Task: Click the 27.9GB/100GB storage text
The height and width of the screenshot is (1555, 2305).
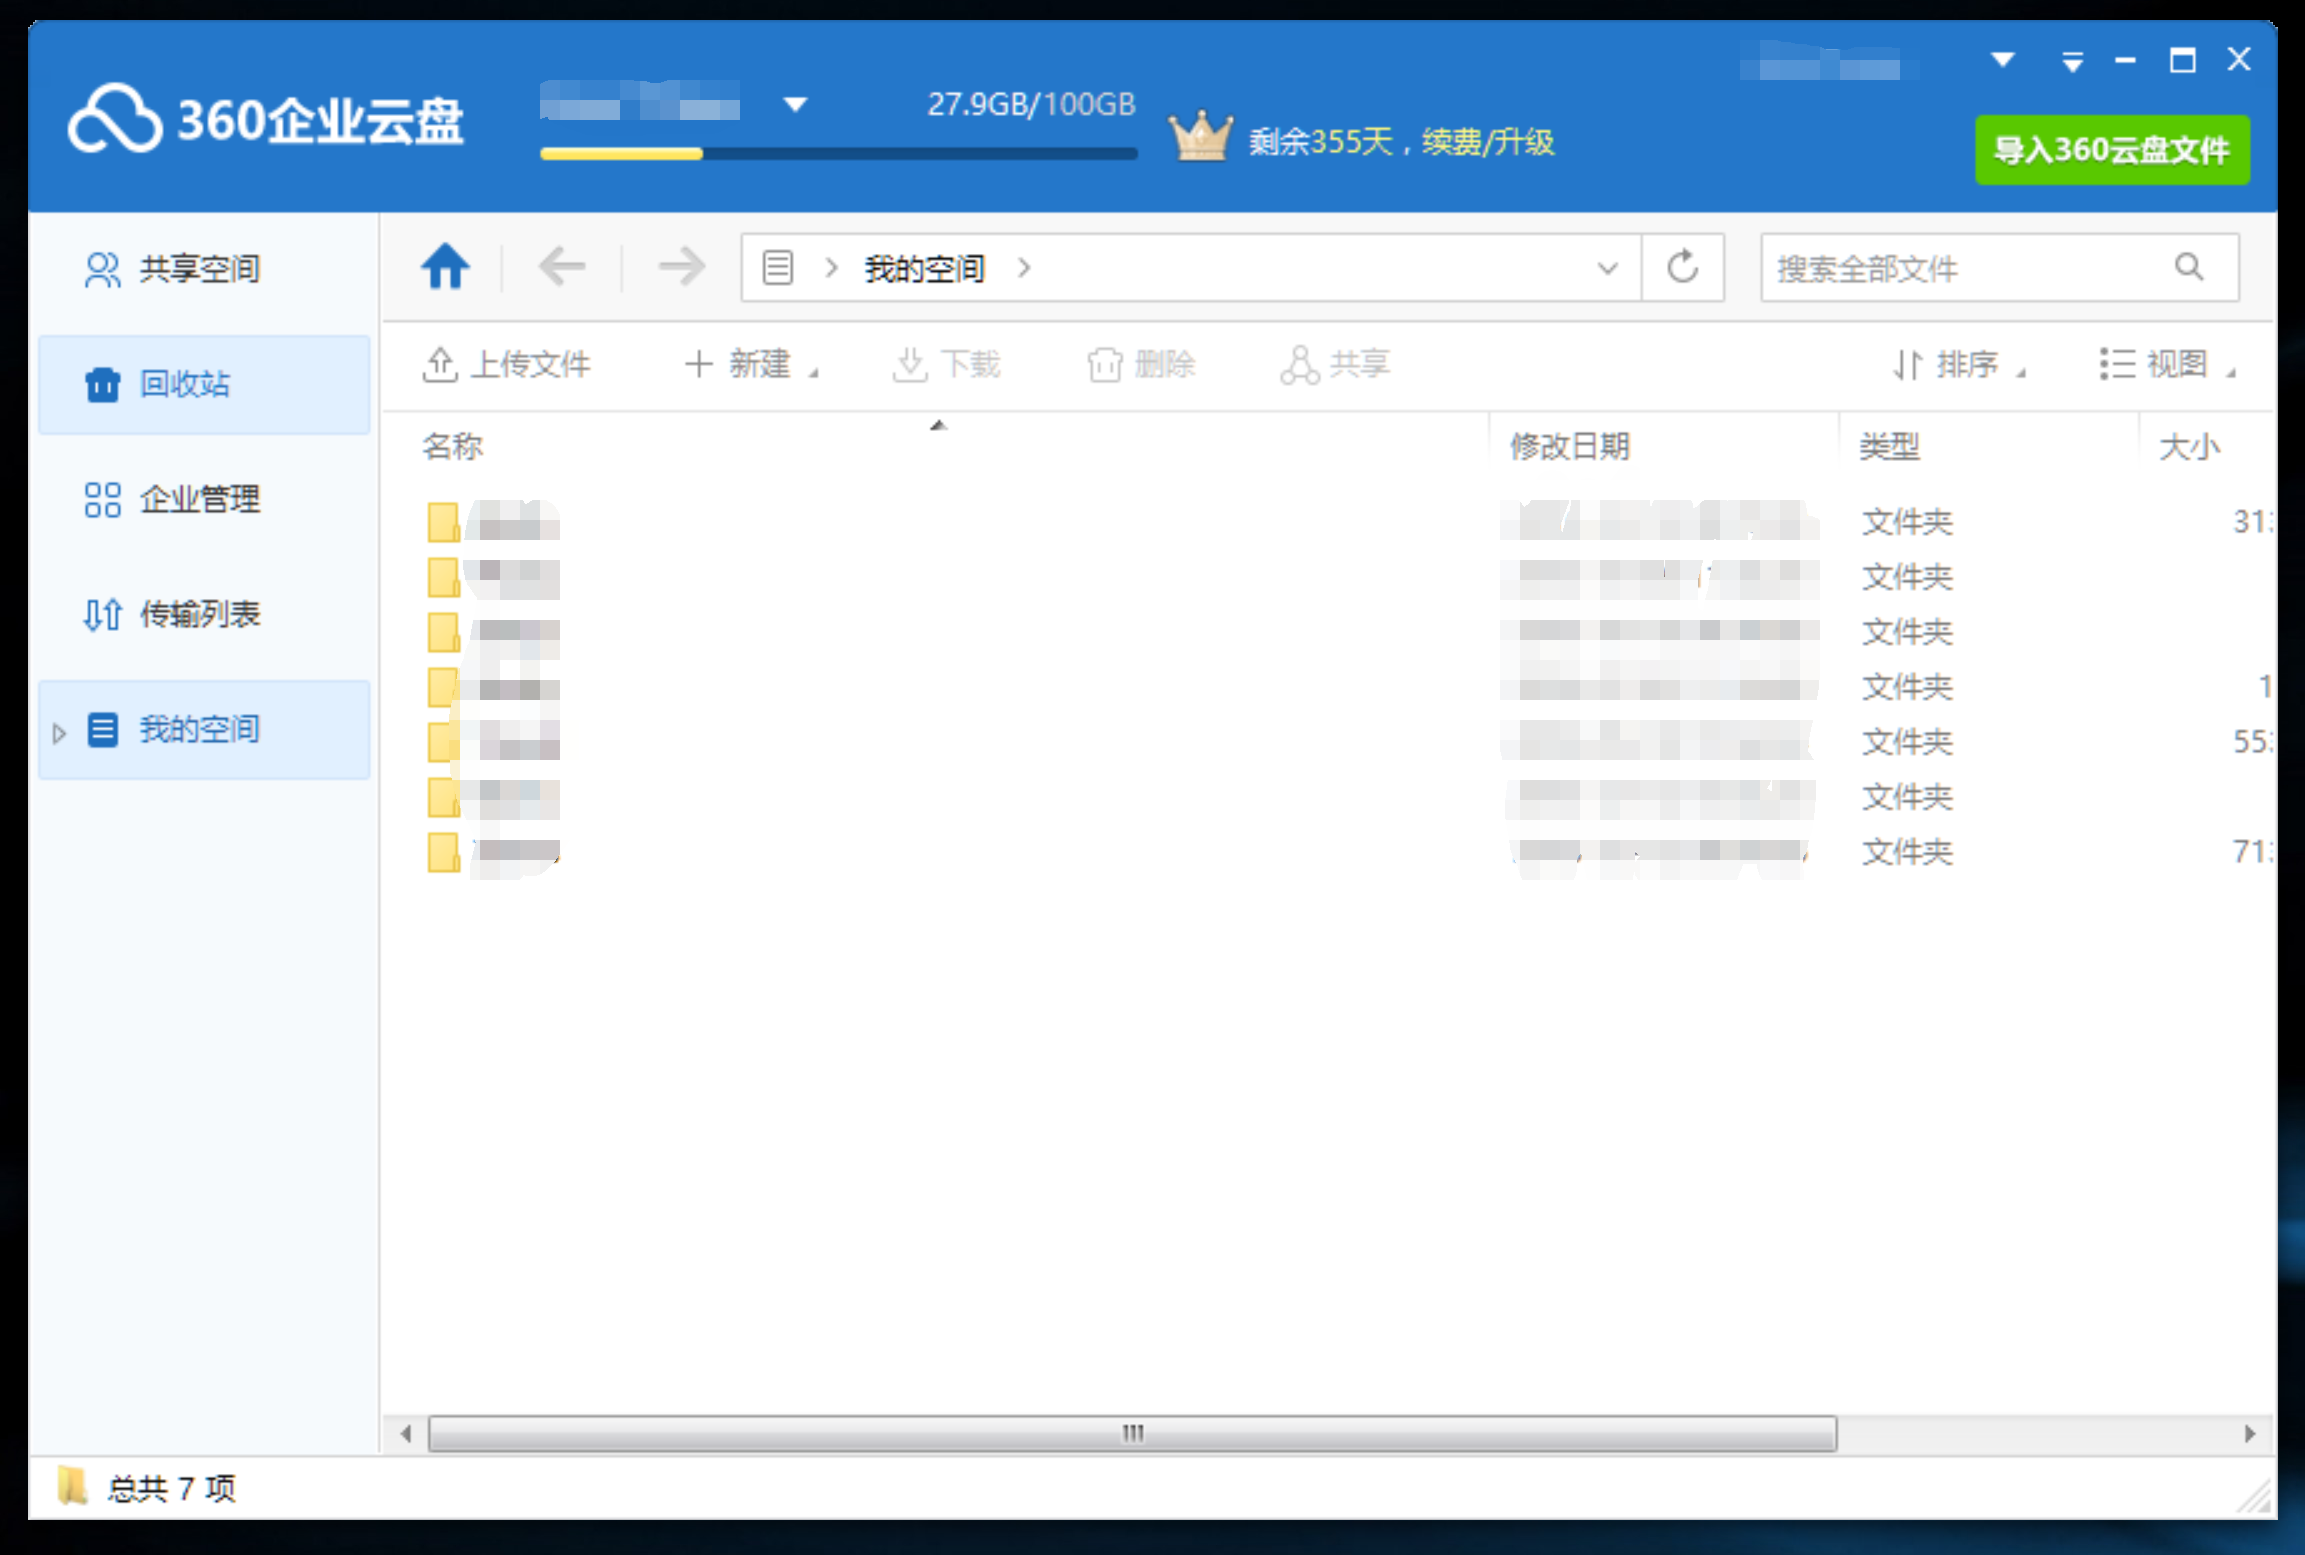Action: tap(1031, 104)
